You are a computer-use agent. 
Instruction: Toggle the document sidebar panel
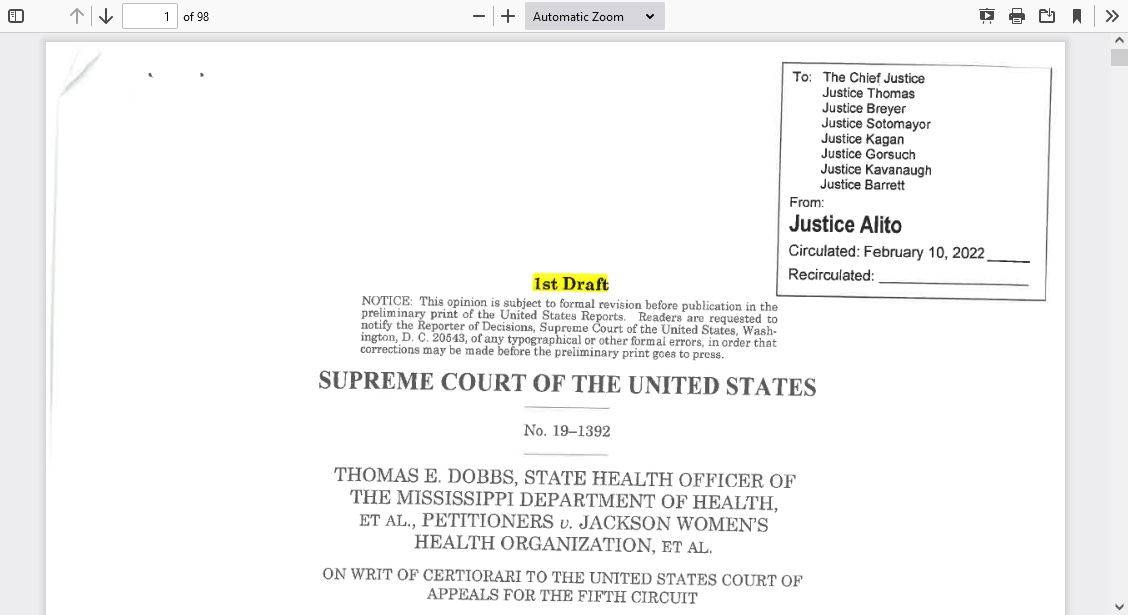coord(15,16)
